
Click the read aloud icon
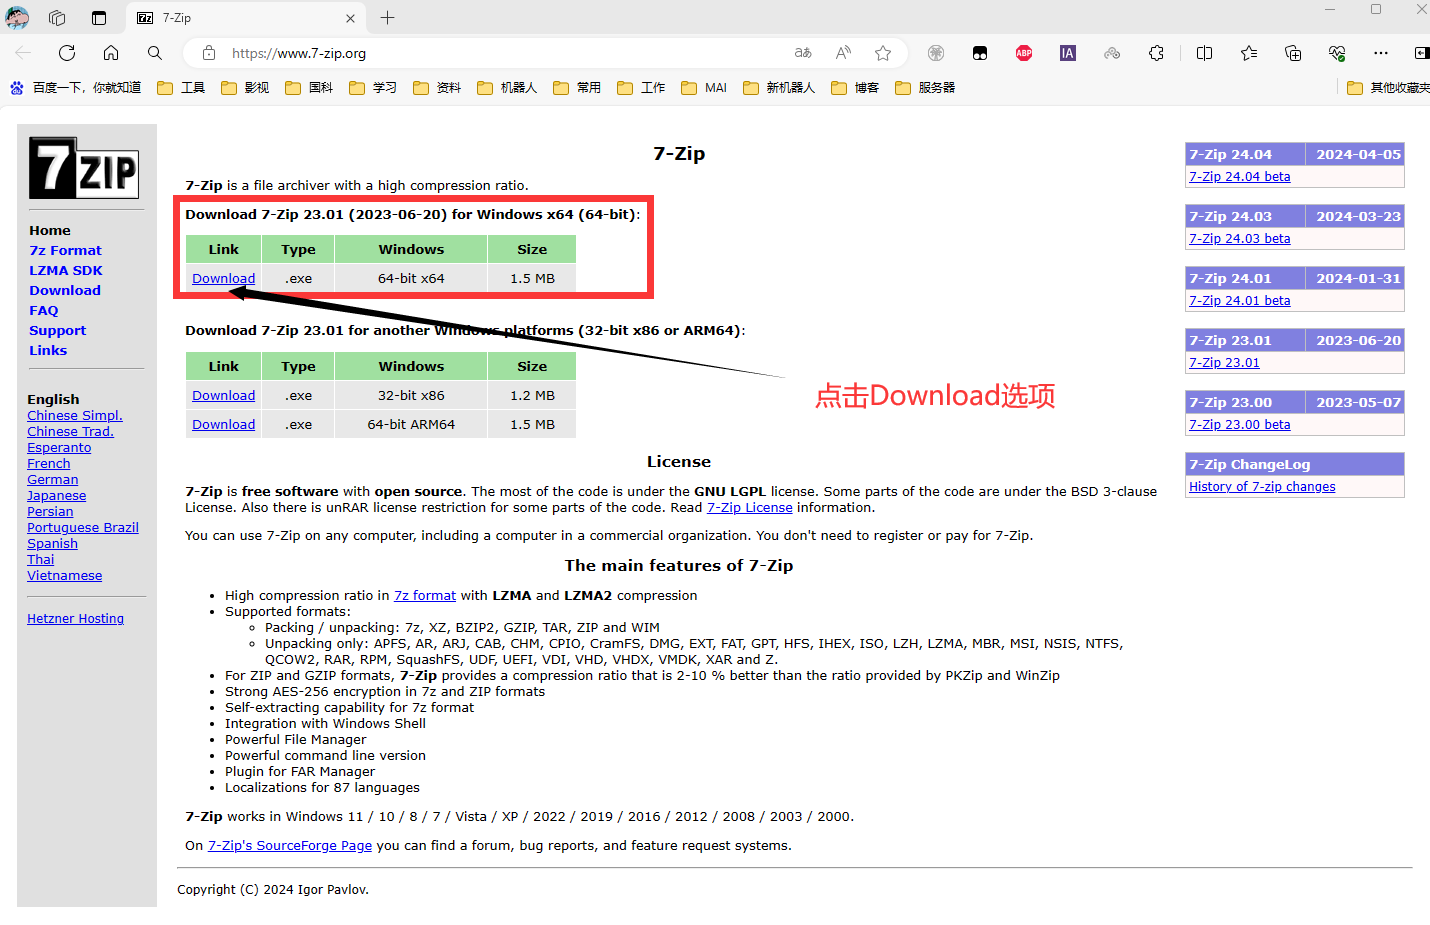pyautogui.click(x=843, y=53)
